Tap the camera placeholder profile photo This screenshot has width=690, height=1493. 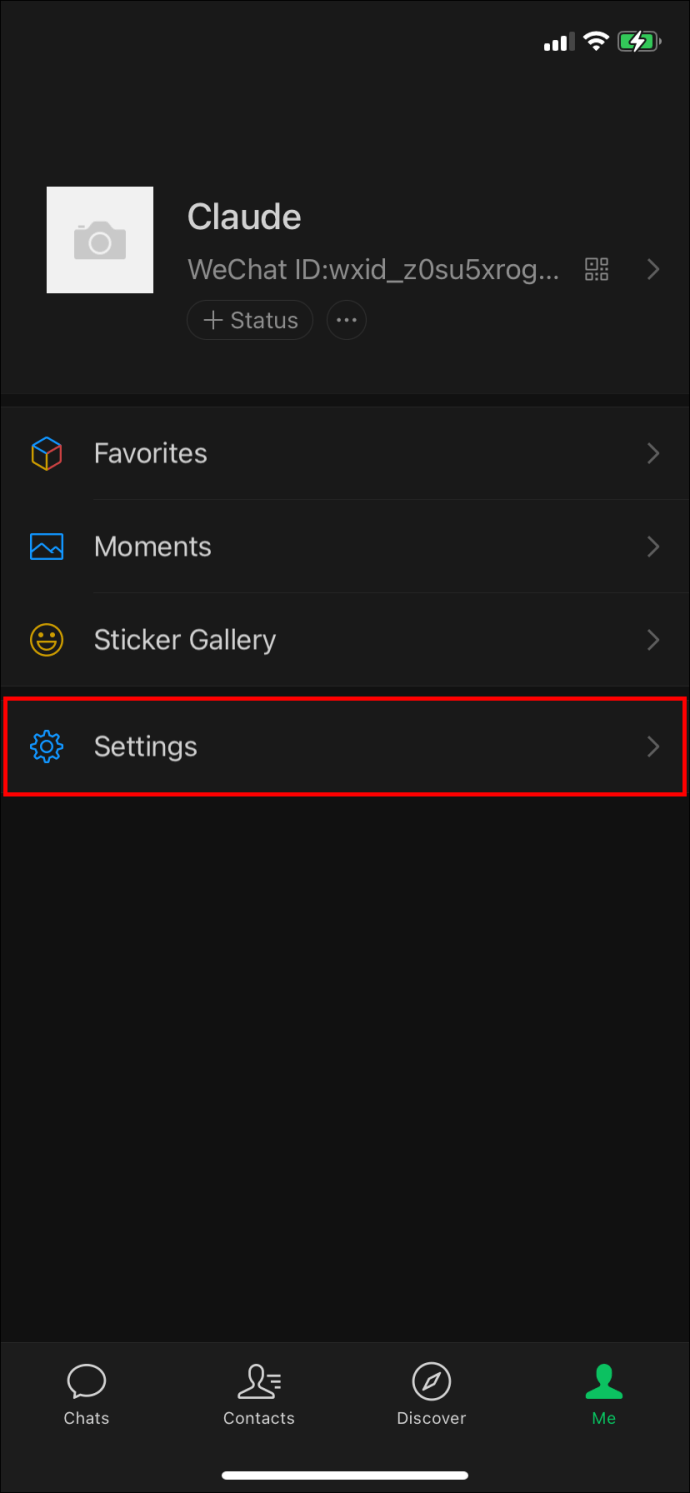click(x=100, y=240)
